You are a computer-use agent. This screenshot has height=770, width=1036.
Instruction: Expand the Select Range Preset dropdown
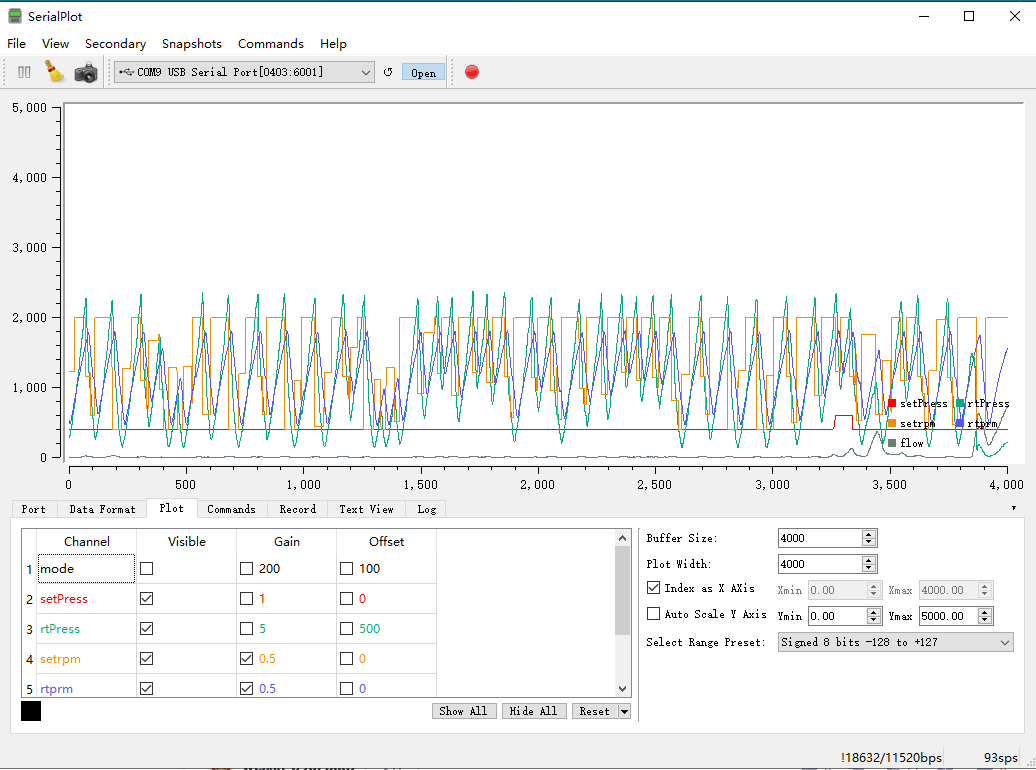pyautogui.click(x=895, y=642)
